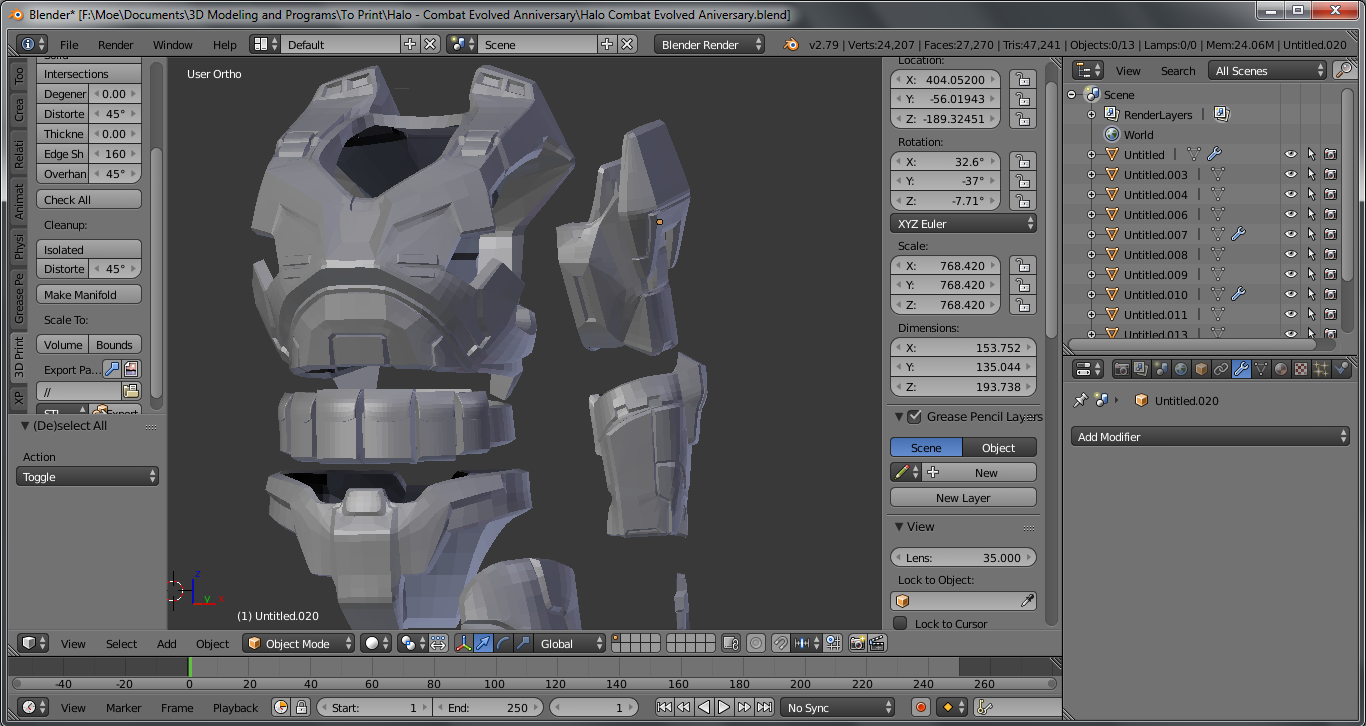Open the Add Modifier dropdown
The image size is (1366, 726).
(x=1211, y=437)
